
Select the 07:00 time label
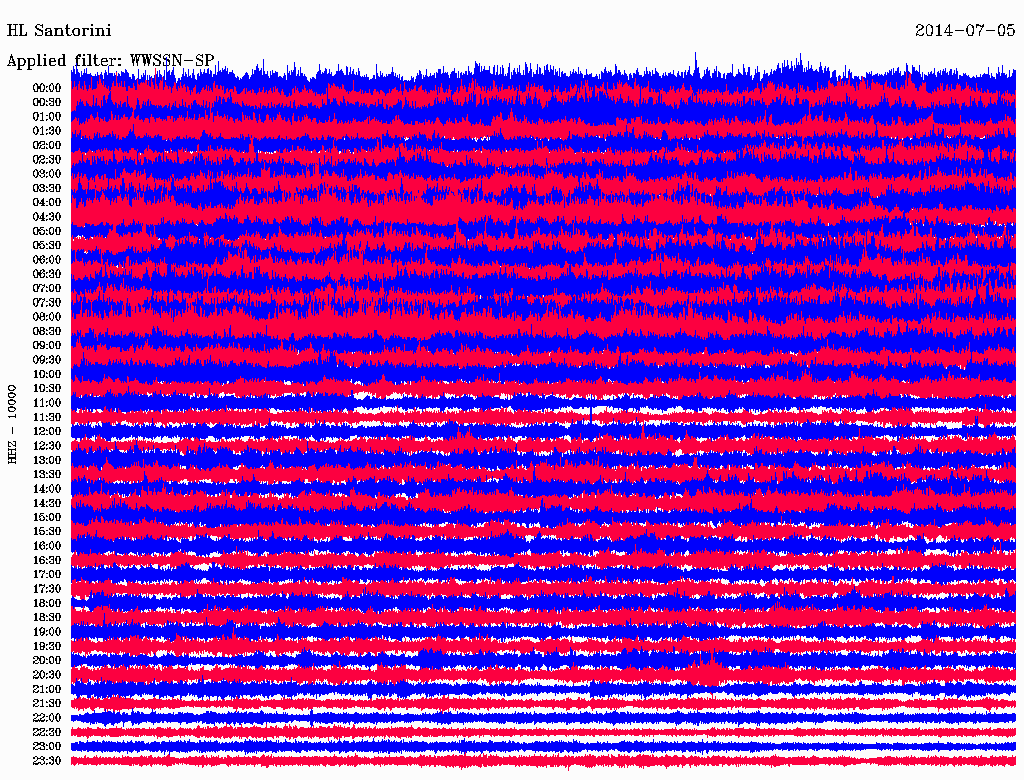(x=47, y=289)
